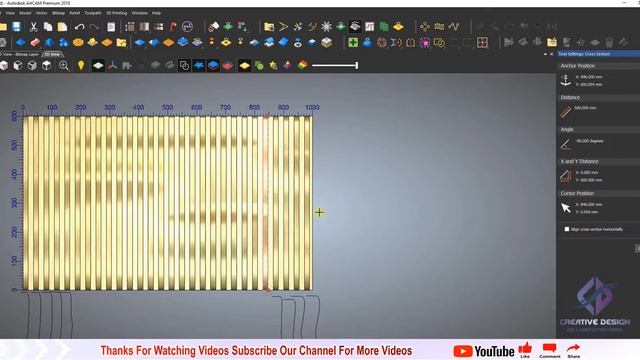This screenshot has width=640, height=360.
Task: Open the Model menu
Action: pyautogui.click(x=25, y=13)
